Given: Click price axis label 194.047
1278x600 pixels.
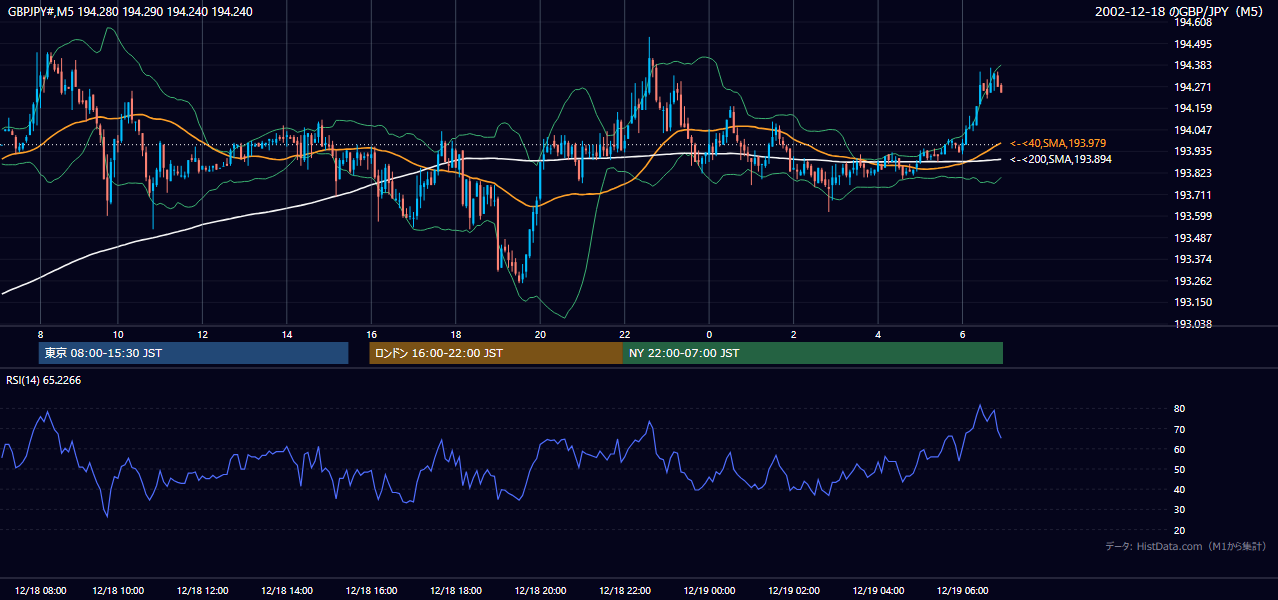Looking at the screenshot, I should [x=1193, y=130].
